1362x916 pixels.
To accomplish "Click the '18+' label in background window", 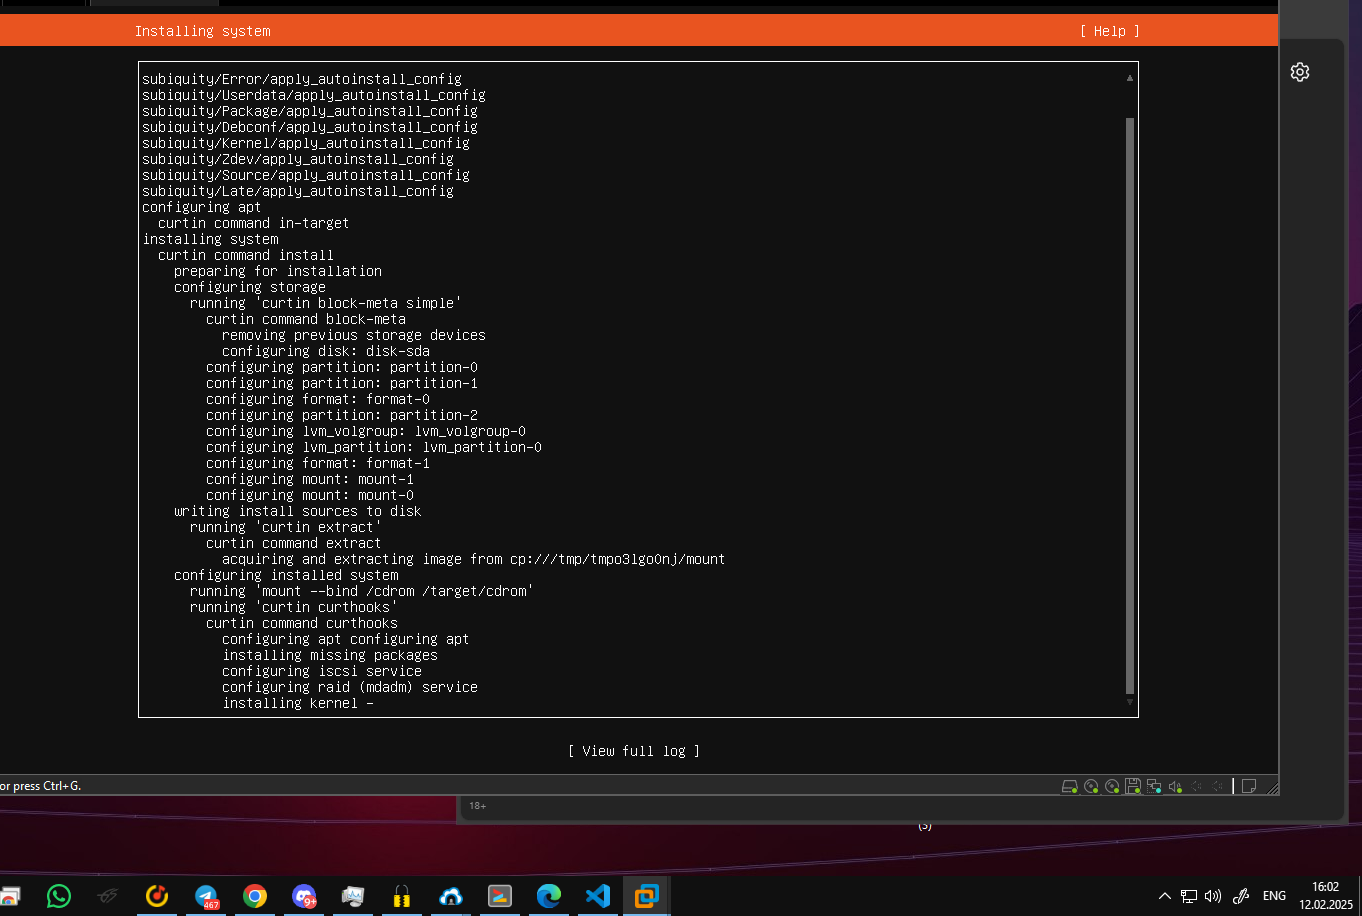I will [x=478, y=806].
